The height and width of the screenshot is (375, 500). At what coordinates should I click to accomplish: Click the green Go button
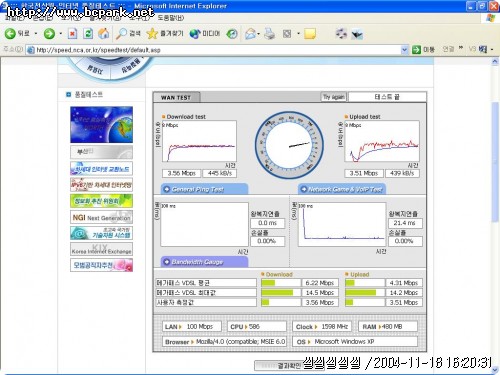pos(423,50)
